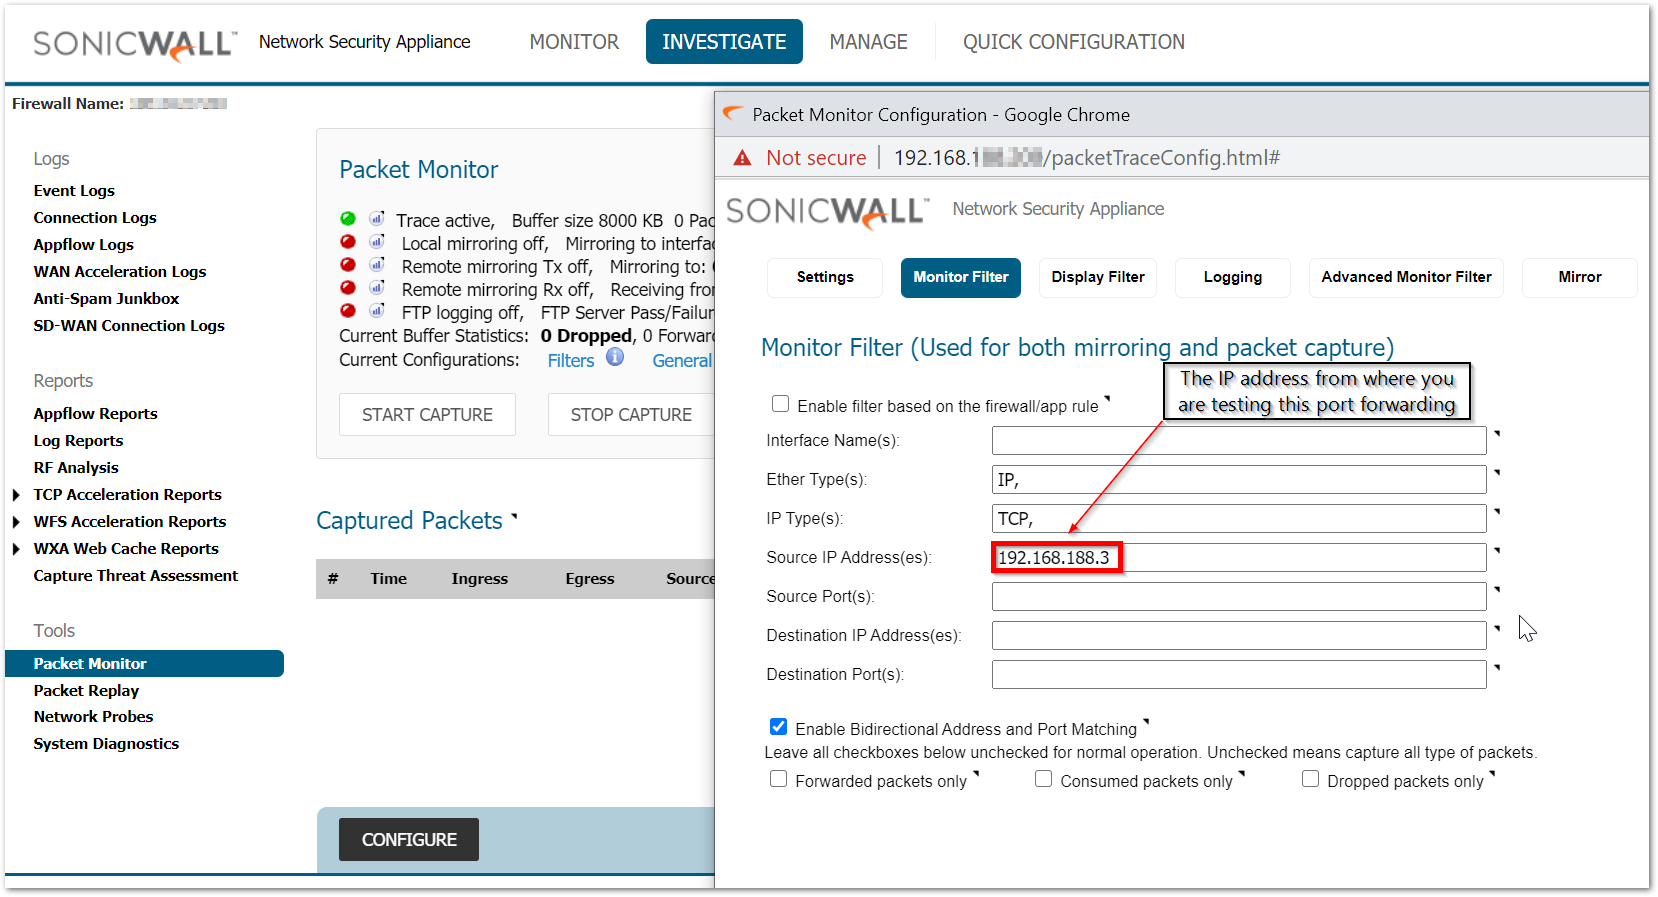The image size is (1658, 897).
Task: Click the Not secure warning triangle icon
Action: pyautogui.click(x=742, y=158)
